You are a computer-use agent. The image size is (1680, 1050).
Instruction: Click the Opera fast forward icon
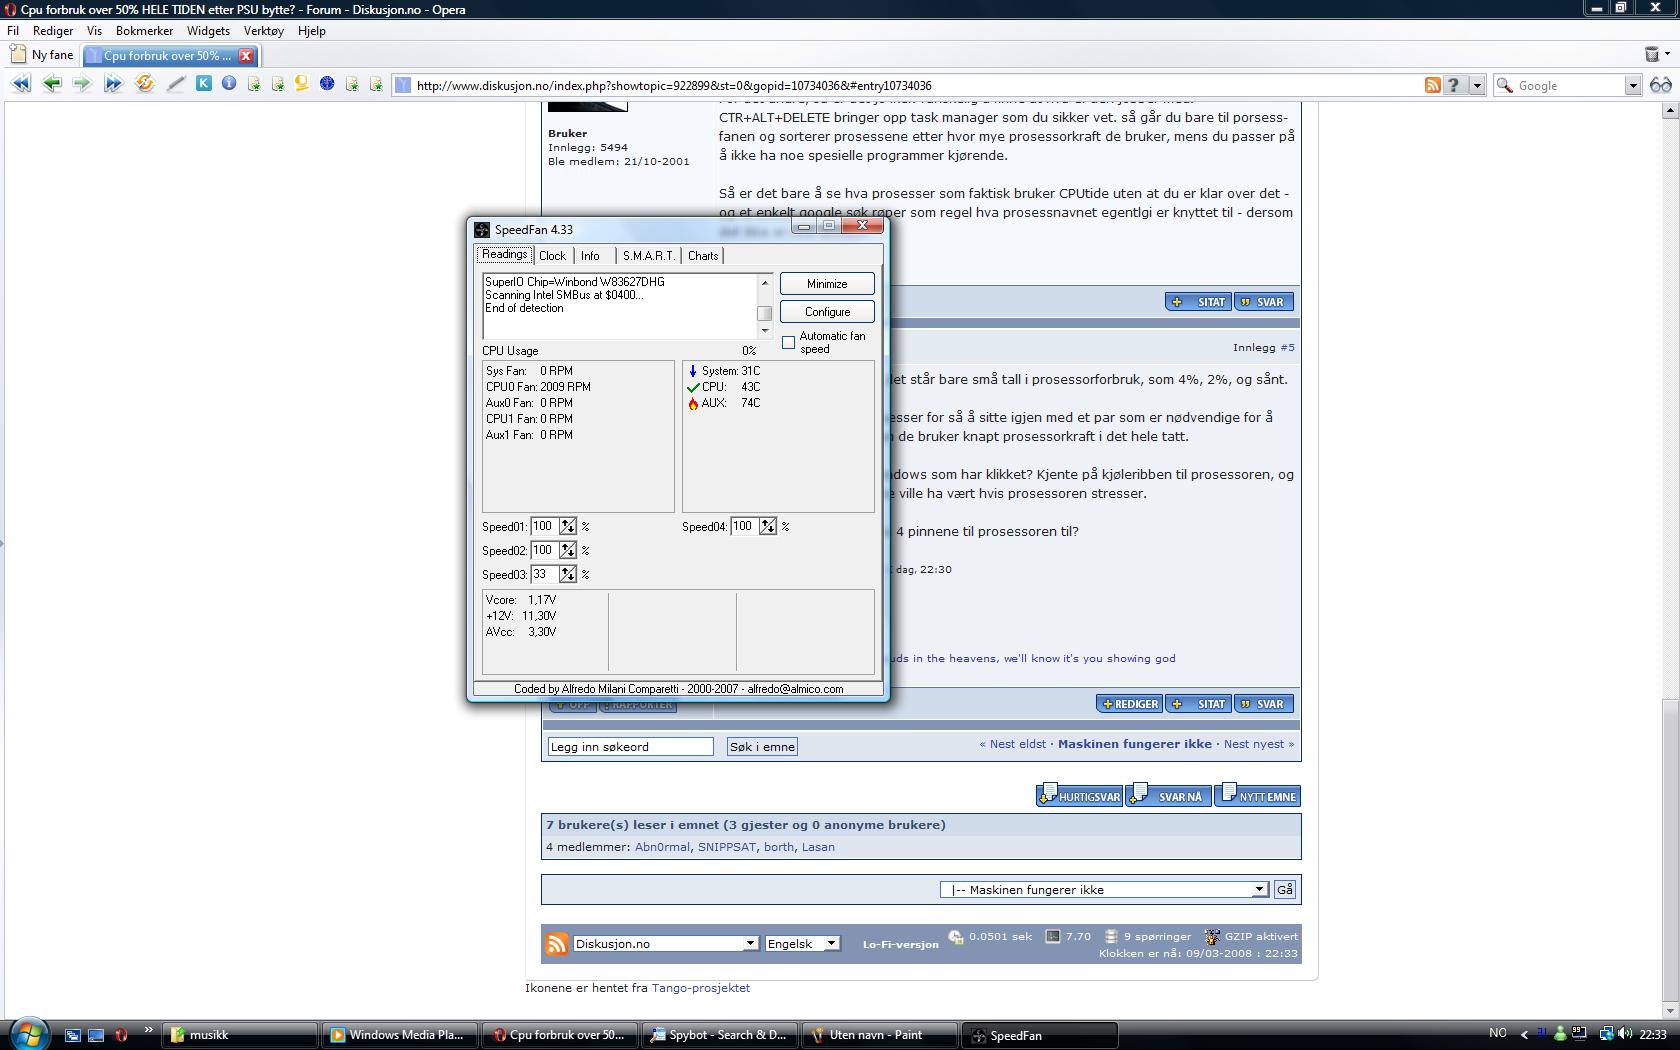coord(113,84)
